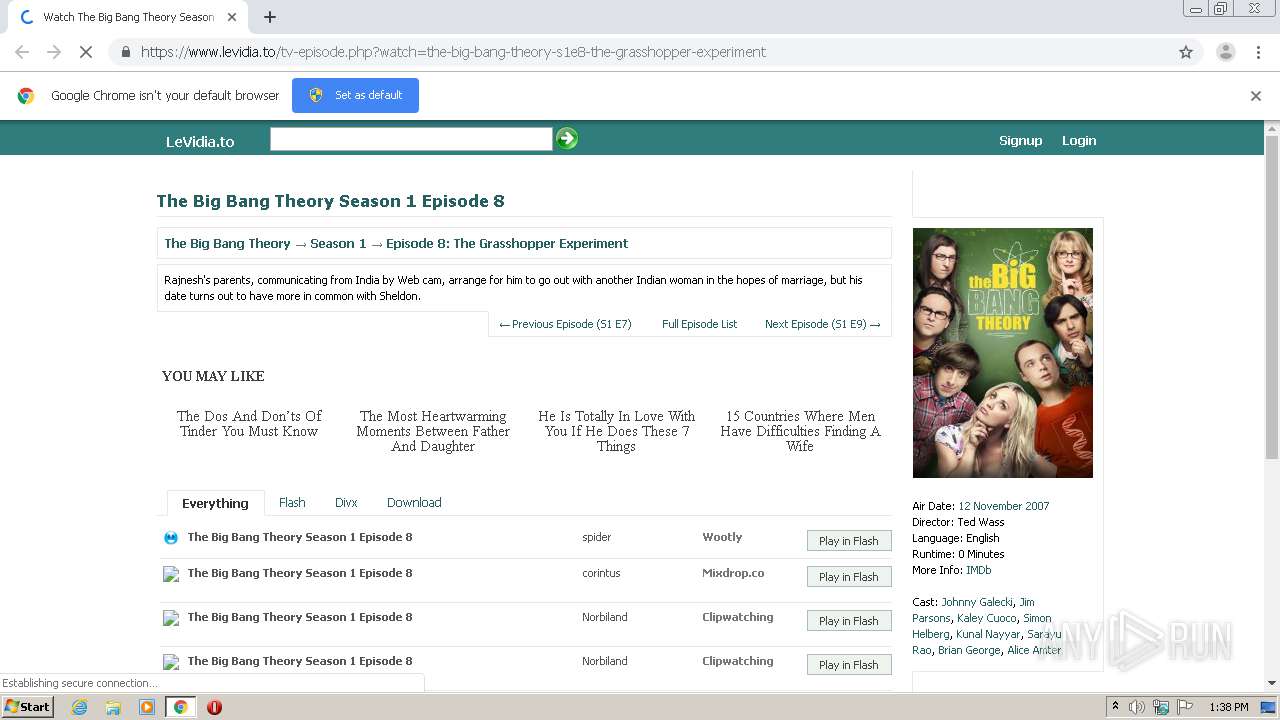The height and width of the screenshot is (720, 1280).
Task: Open the Action Center flag icon
Action: 1185,707
